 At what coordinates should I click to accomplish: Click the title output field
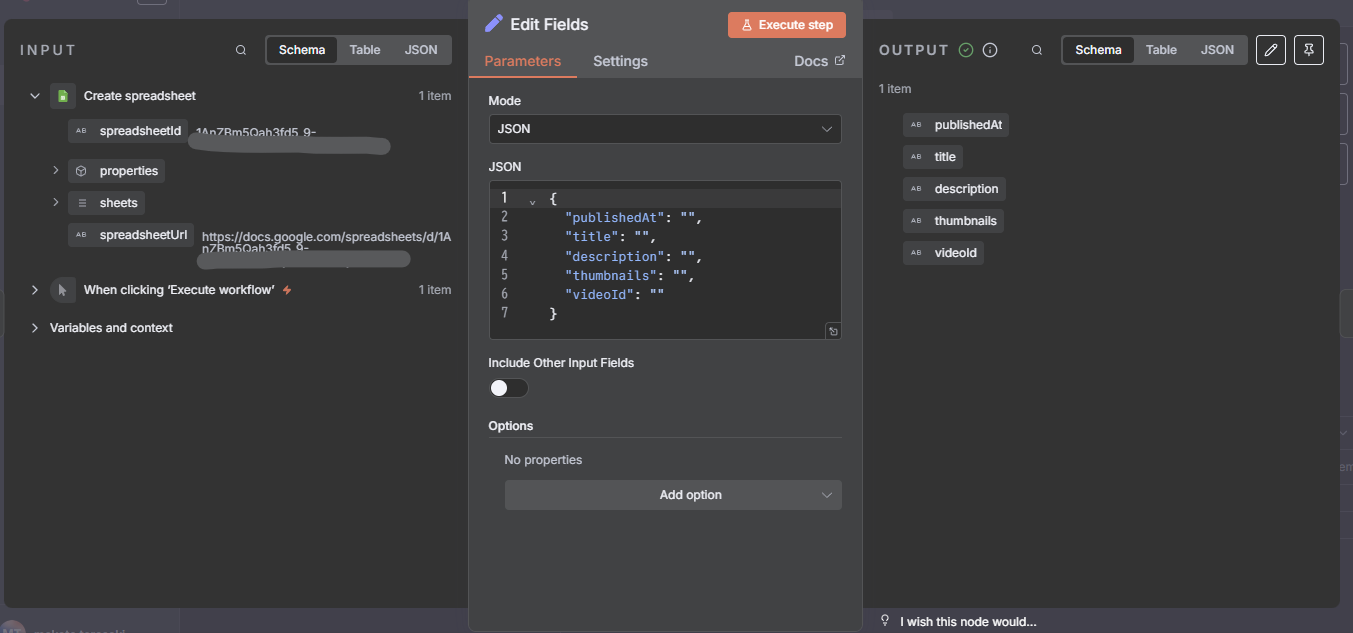[x=933, y=157]
